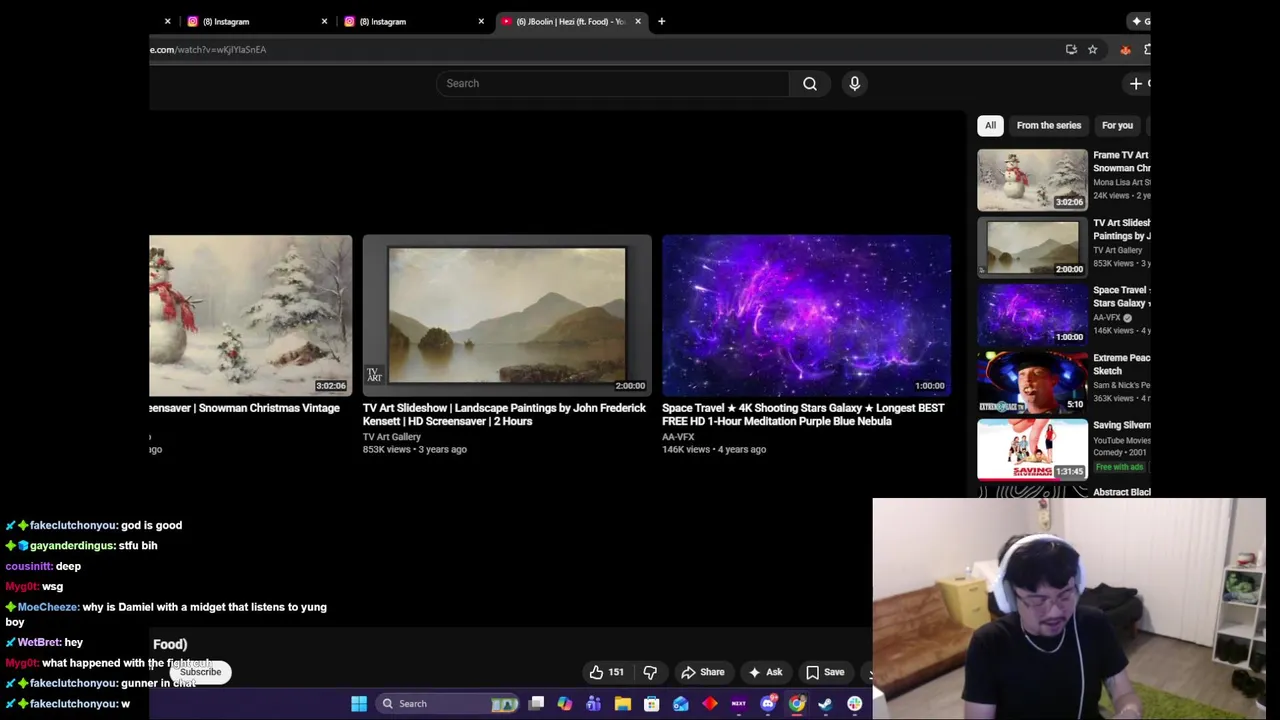Open sidebar 2:00:00 landscape painting thumbnail
1280x720 pixels.
click(x=1032, y=247)
